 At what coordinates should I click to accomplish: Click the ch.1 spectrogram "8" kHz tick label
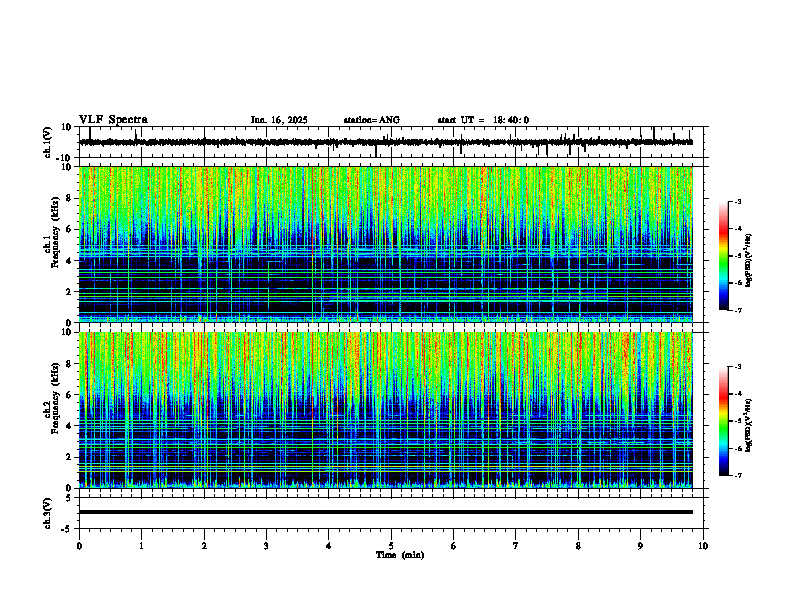70,198
